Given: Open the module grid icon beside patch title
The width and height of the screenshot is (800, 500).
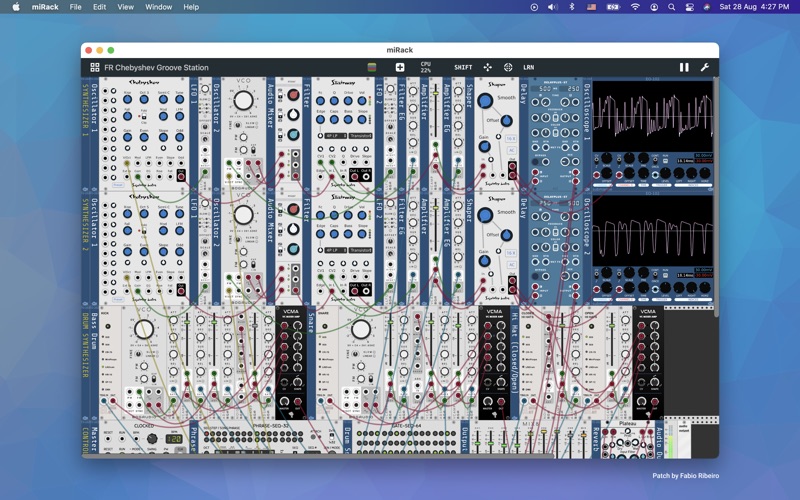Looking at the screenshot, I should pos(95,67).
